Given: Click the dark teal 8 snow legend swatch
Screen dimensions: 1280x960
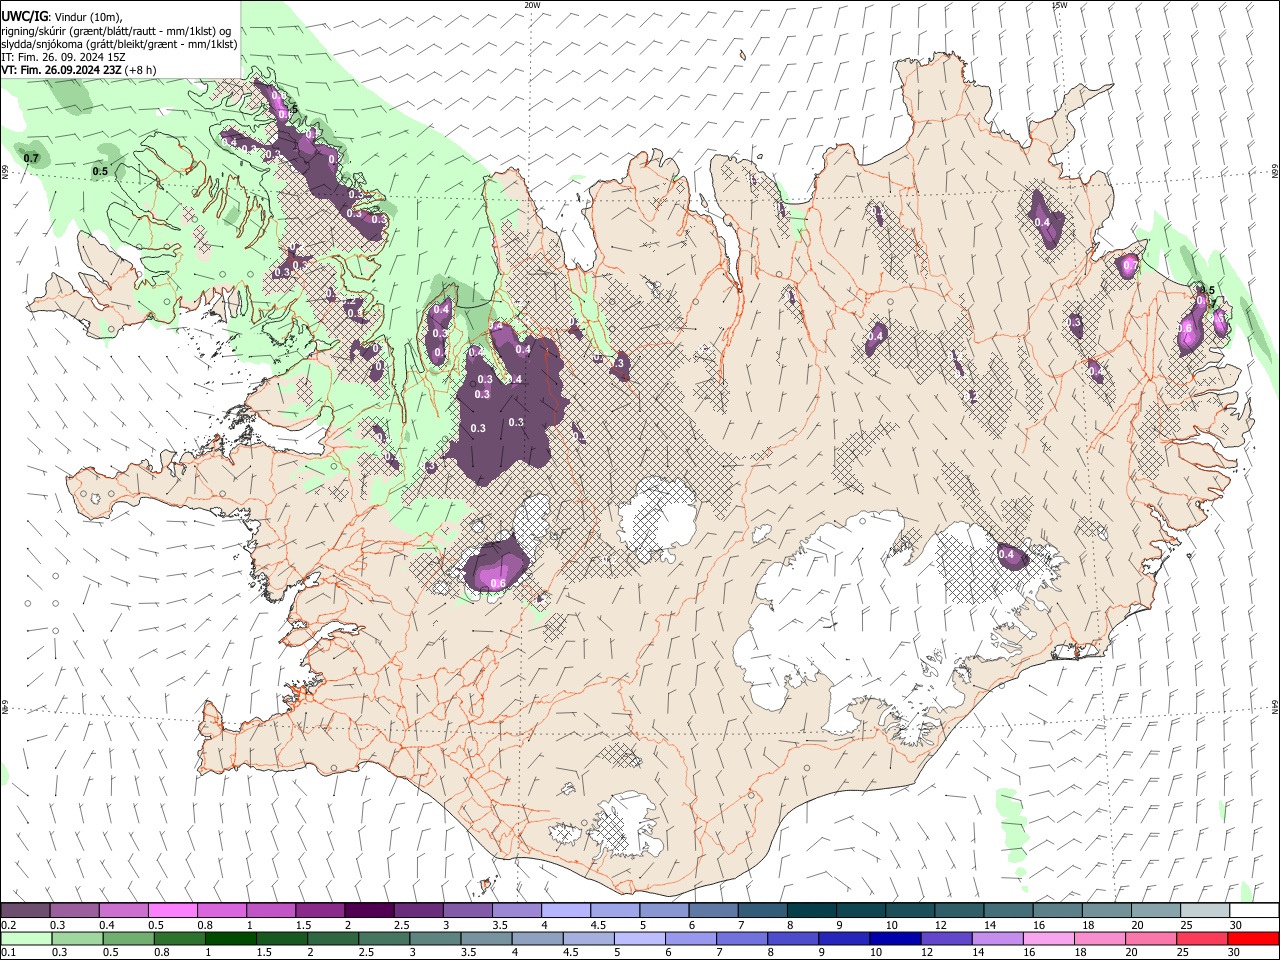Looking at the screenshot, I should pyautogui.click(x=811, y=911).
